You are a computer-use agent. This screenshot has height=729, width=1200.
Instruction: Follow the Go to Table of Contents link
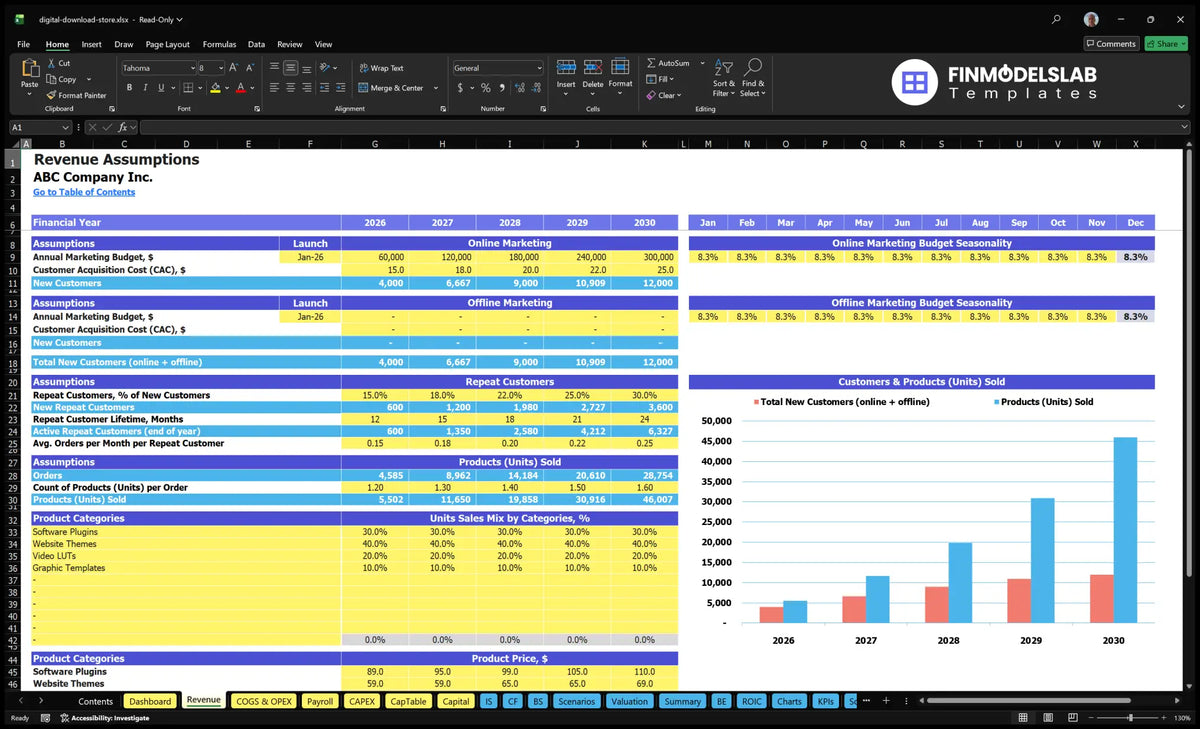pos(84,192)
